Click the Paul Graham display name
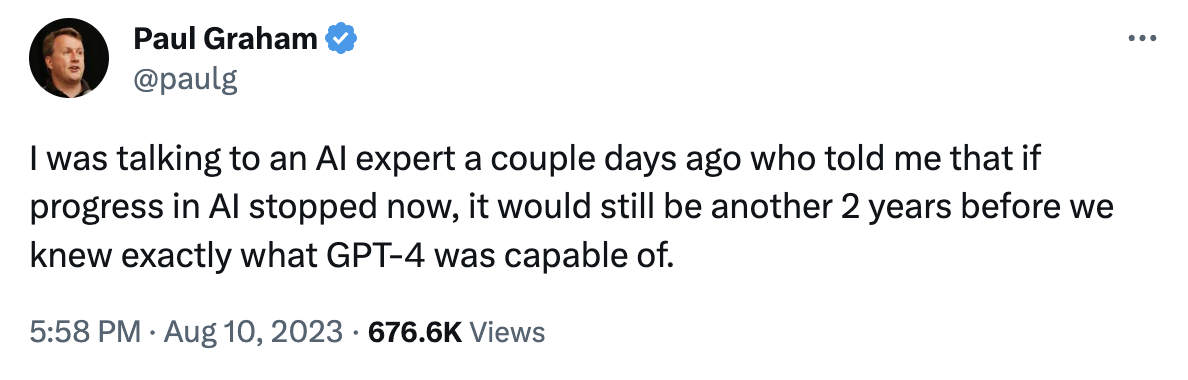This screenshot has height=380, width=1188. point(225,39)
